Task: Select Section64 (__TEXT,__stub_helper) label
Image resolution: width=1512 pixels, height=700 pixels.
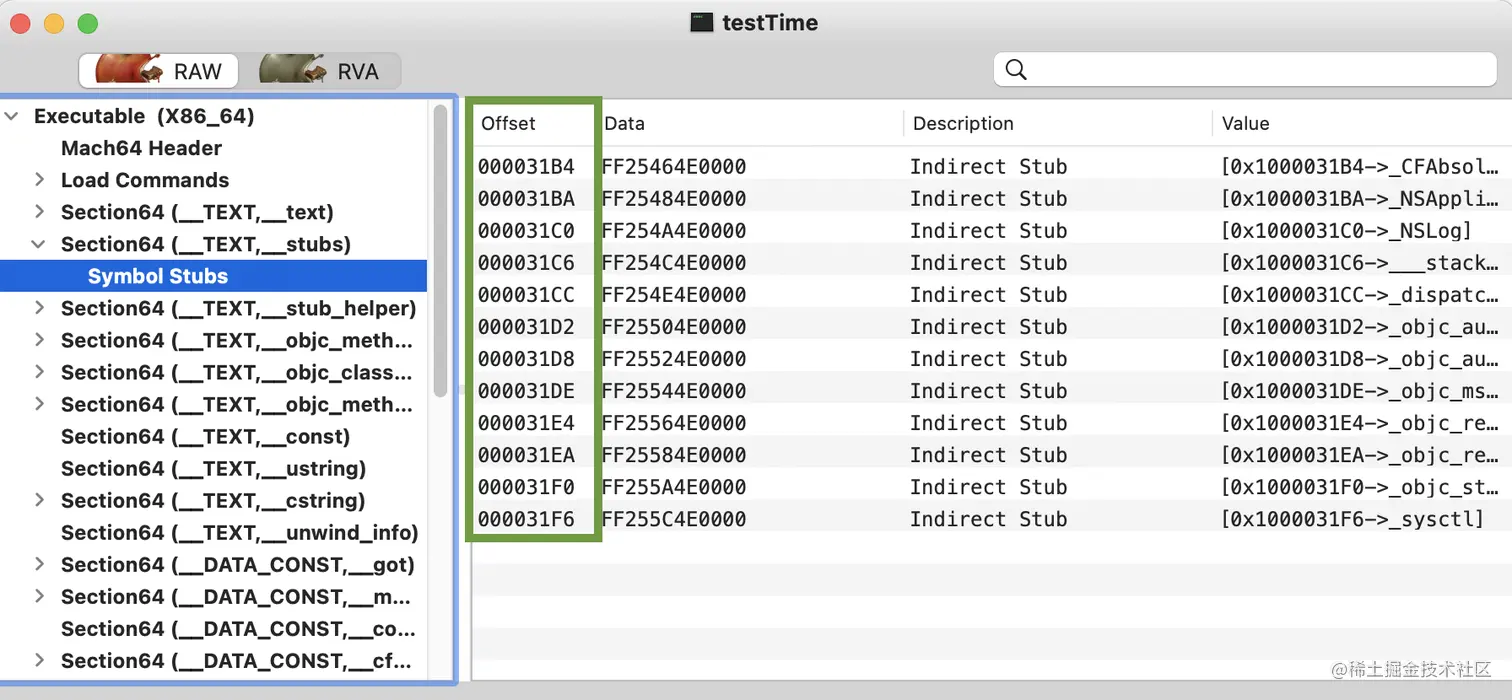Action: click(x=239, y=308)
